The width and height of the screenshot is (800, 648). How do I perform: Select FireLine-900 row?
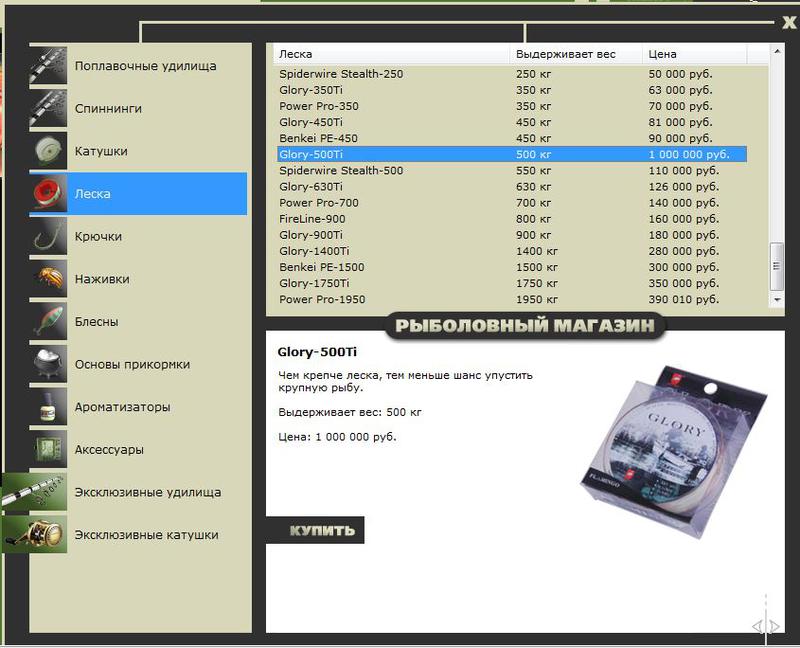[512, 219]
